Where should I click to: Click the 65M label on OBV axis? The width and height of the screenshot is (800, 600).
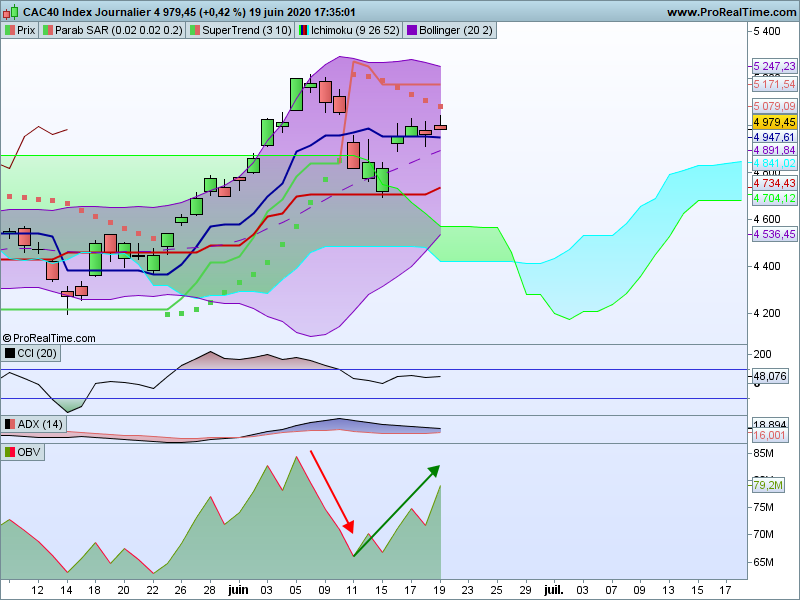(763, 562)
